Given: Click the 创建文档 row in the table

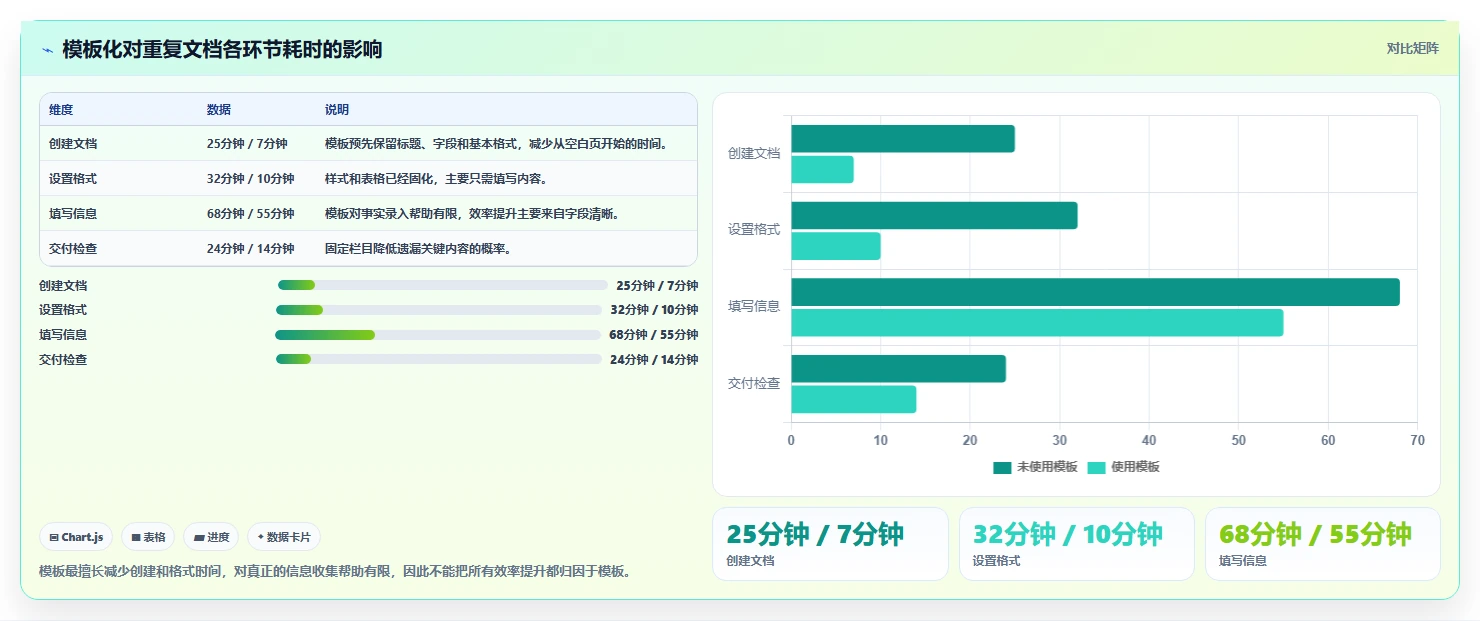Looking at the screenshot, I should [x=368, y=144].
